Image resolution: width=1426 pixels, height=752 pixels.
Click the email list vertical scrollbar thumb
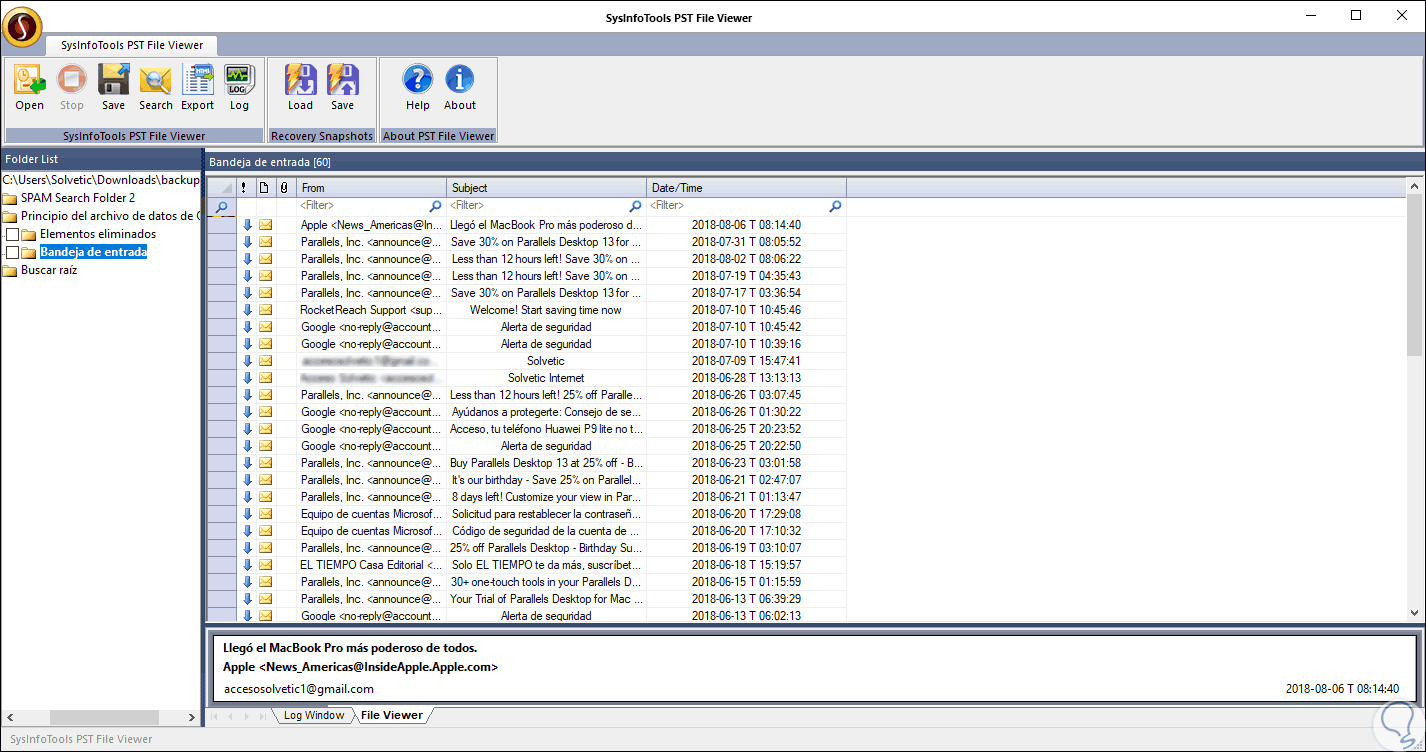(x=1415, y=275)
